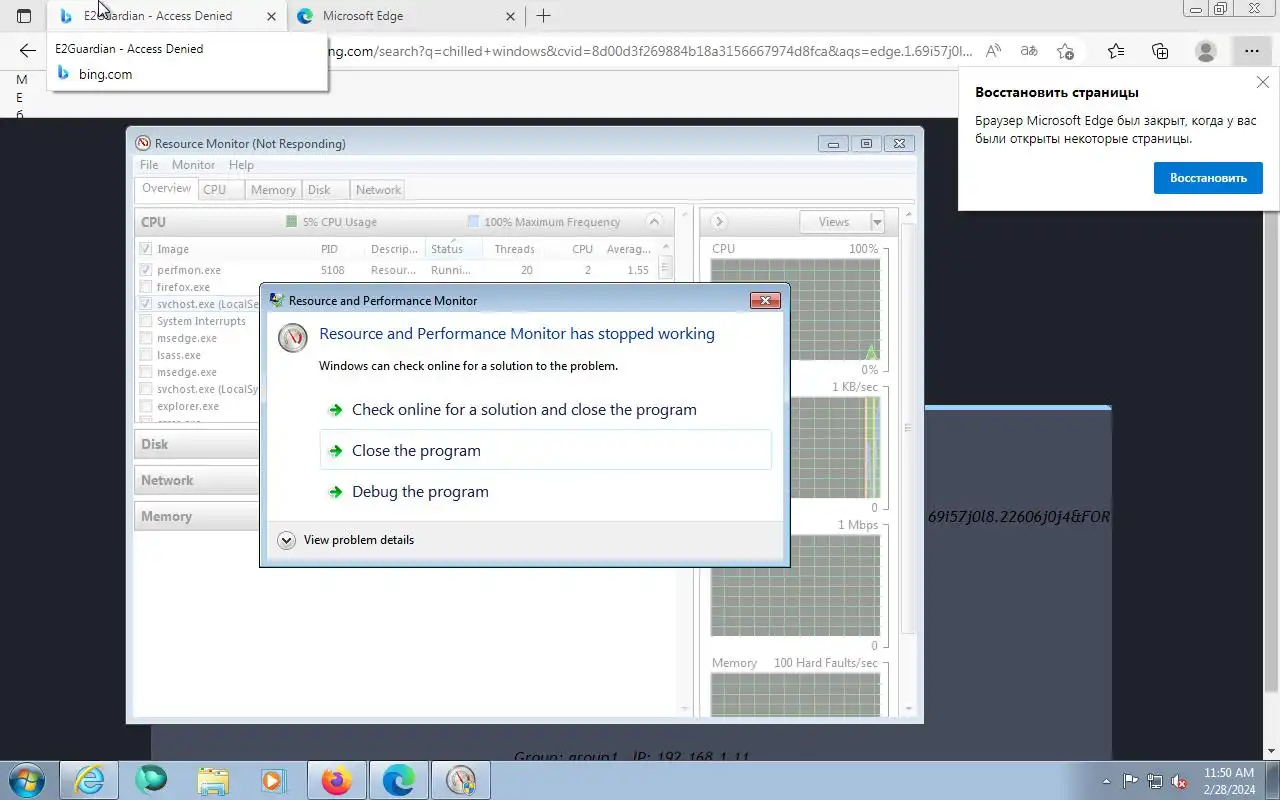Close the E2Guardian - Access Denied tab

tap(271, 16)
